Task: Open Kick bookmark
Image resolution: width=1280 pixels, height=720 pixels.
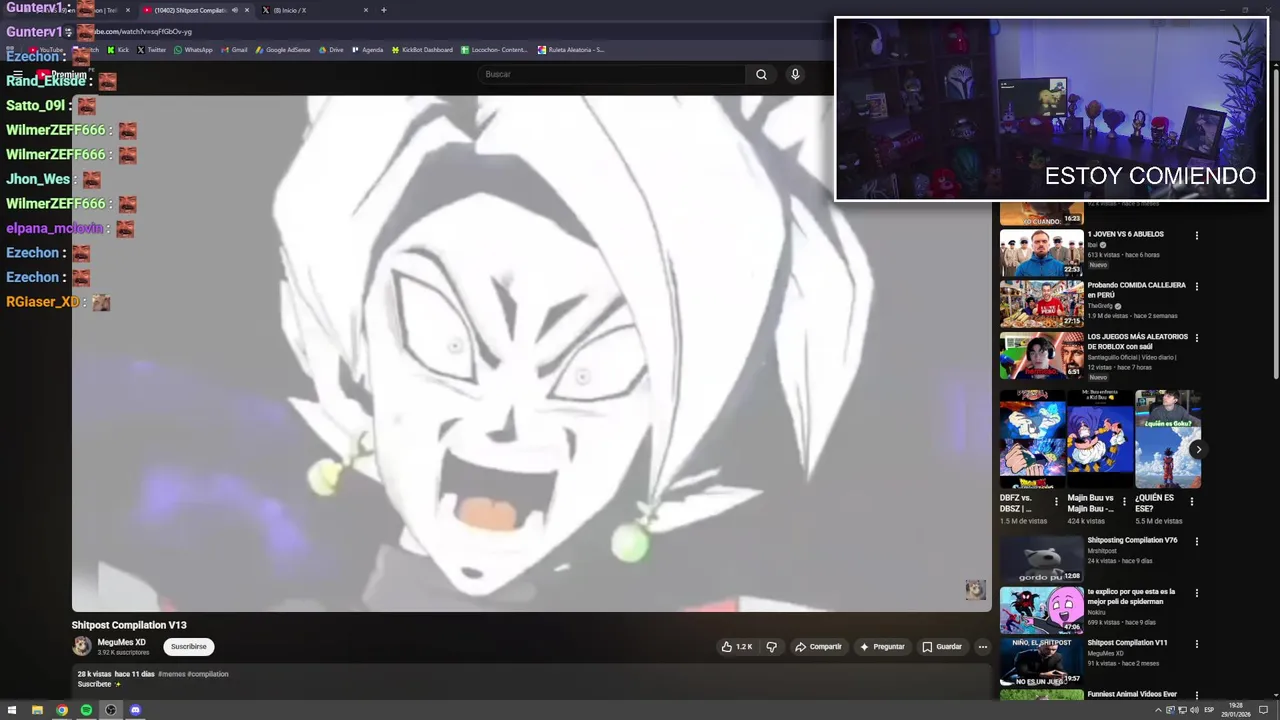Action: [x=118, y=49]
